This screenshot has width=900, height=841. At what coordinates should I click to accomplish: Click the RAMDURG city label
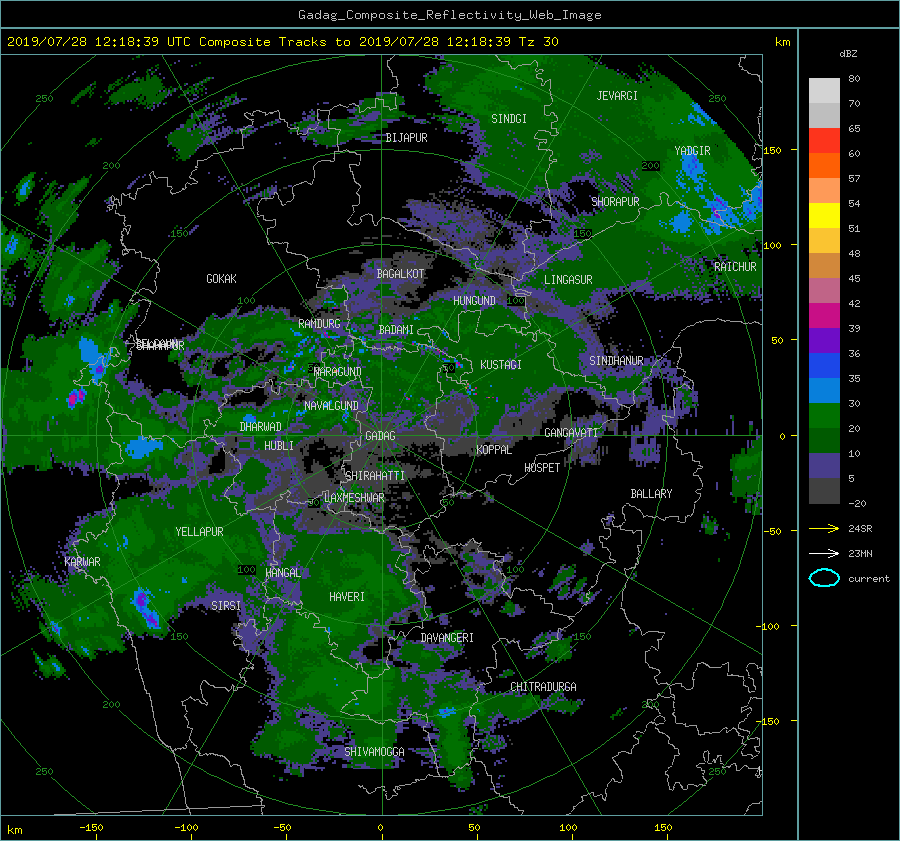[x=319, y=324]
